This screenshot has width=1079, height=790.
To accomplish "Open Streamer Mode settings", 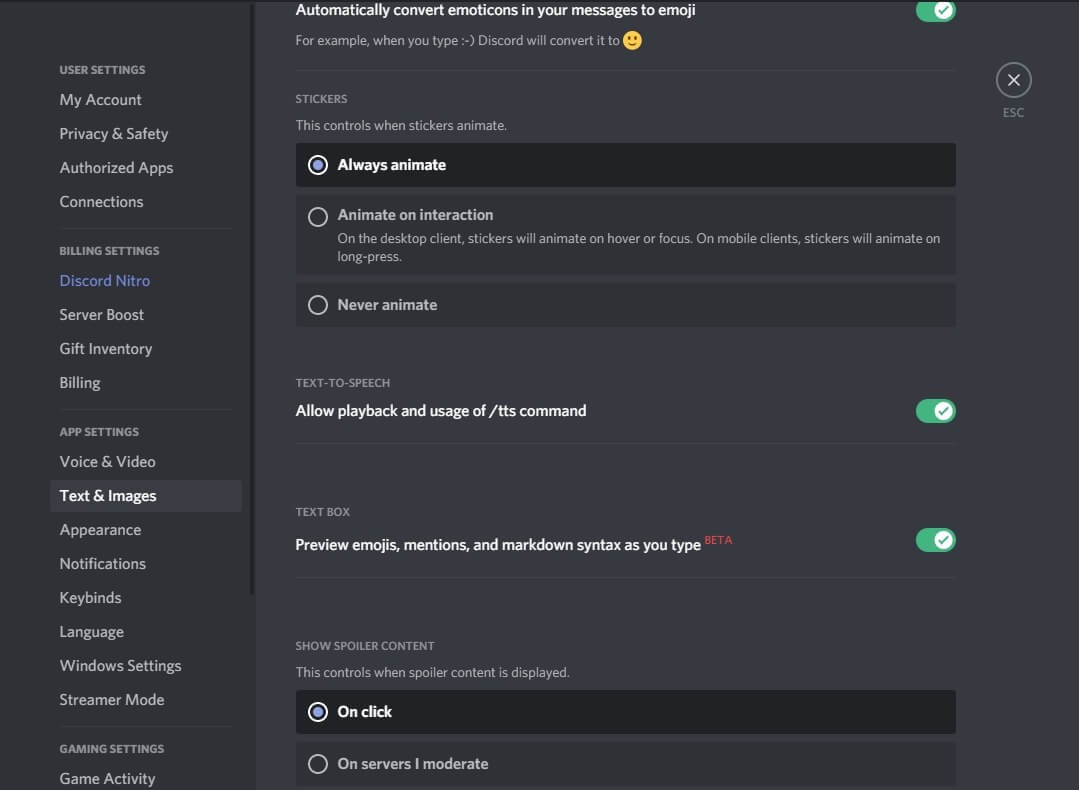I will (x=112, y=700).
